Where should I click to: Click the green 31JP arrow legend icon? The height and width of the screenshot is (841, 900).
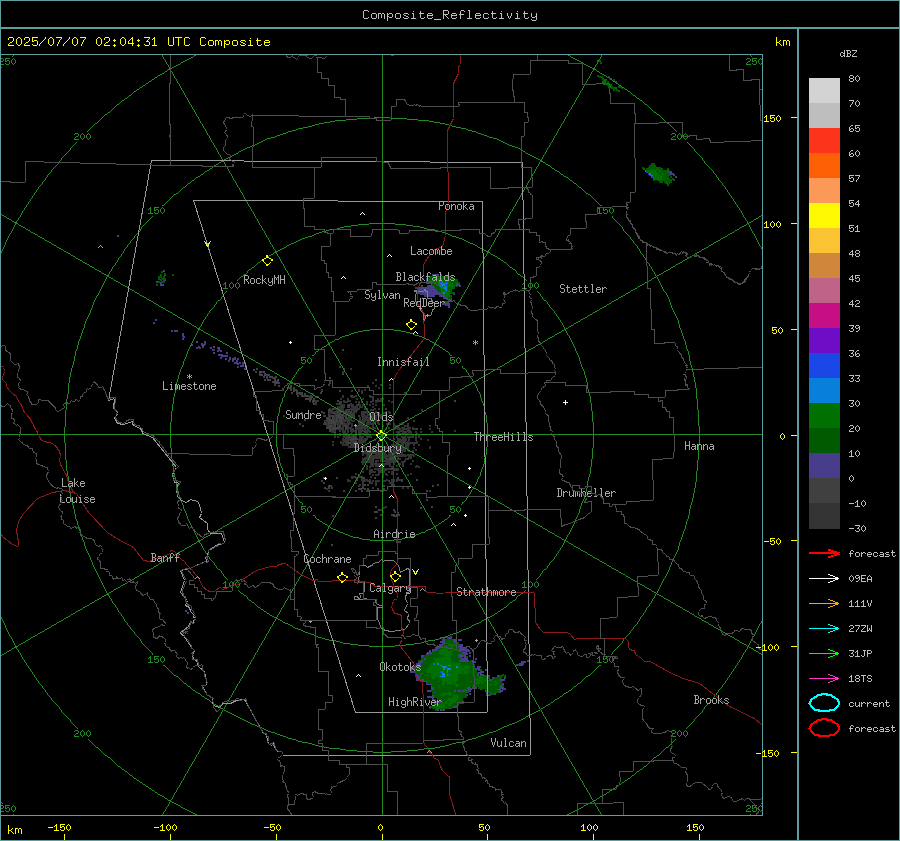(824, 653)
